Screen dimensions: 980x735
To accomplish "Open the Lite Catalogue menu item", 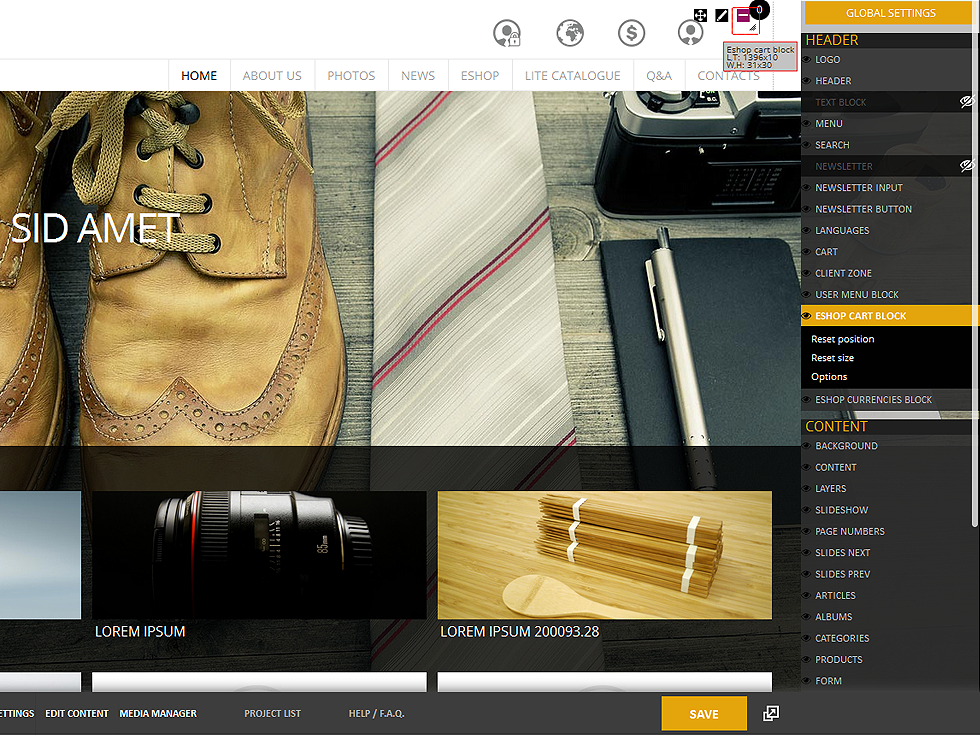I will coord(572,76).
